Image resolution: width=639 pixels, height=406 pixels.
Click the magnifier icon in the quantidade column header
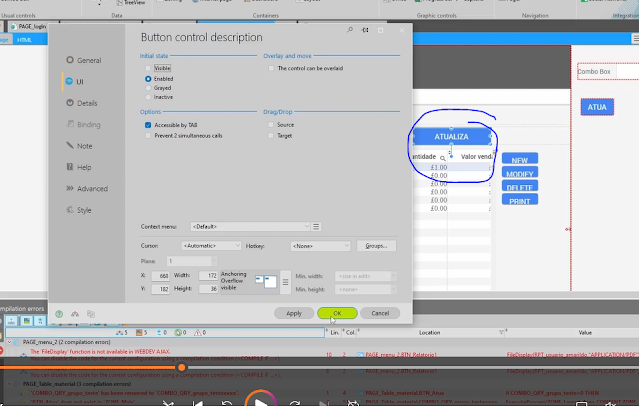pyautogui.click(x=443, y=158)
